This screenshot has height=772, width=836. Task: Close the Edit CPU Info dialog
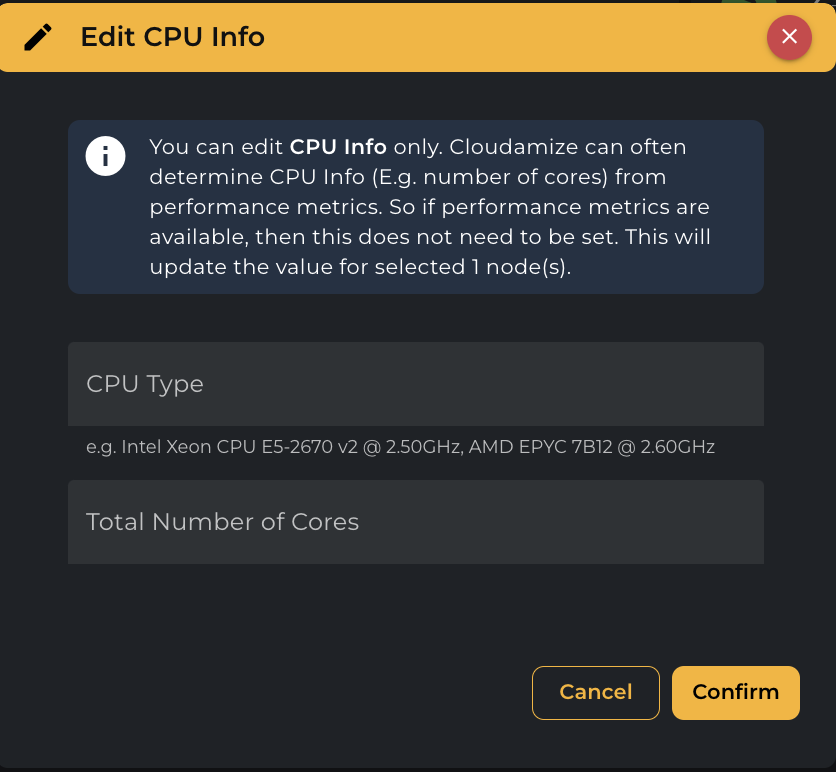click(x=789, y=37)
